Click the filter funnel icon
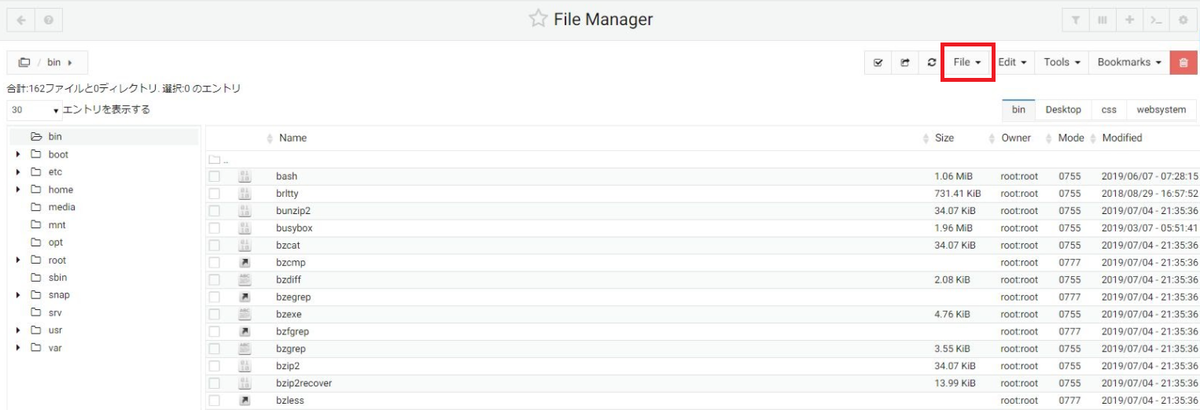 (1075, 19)
